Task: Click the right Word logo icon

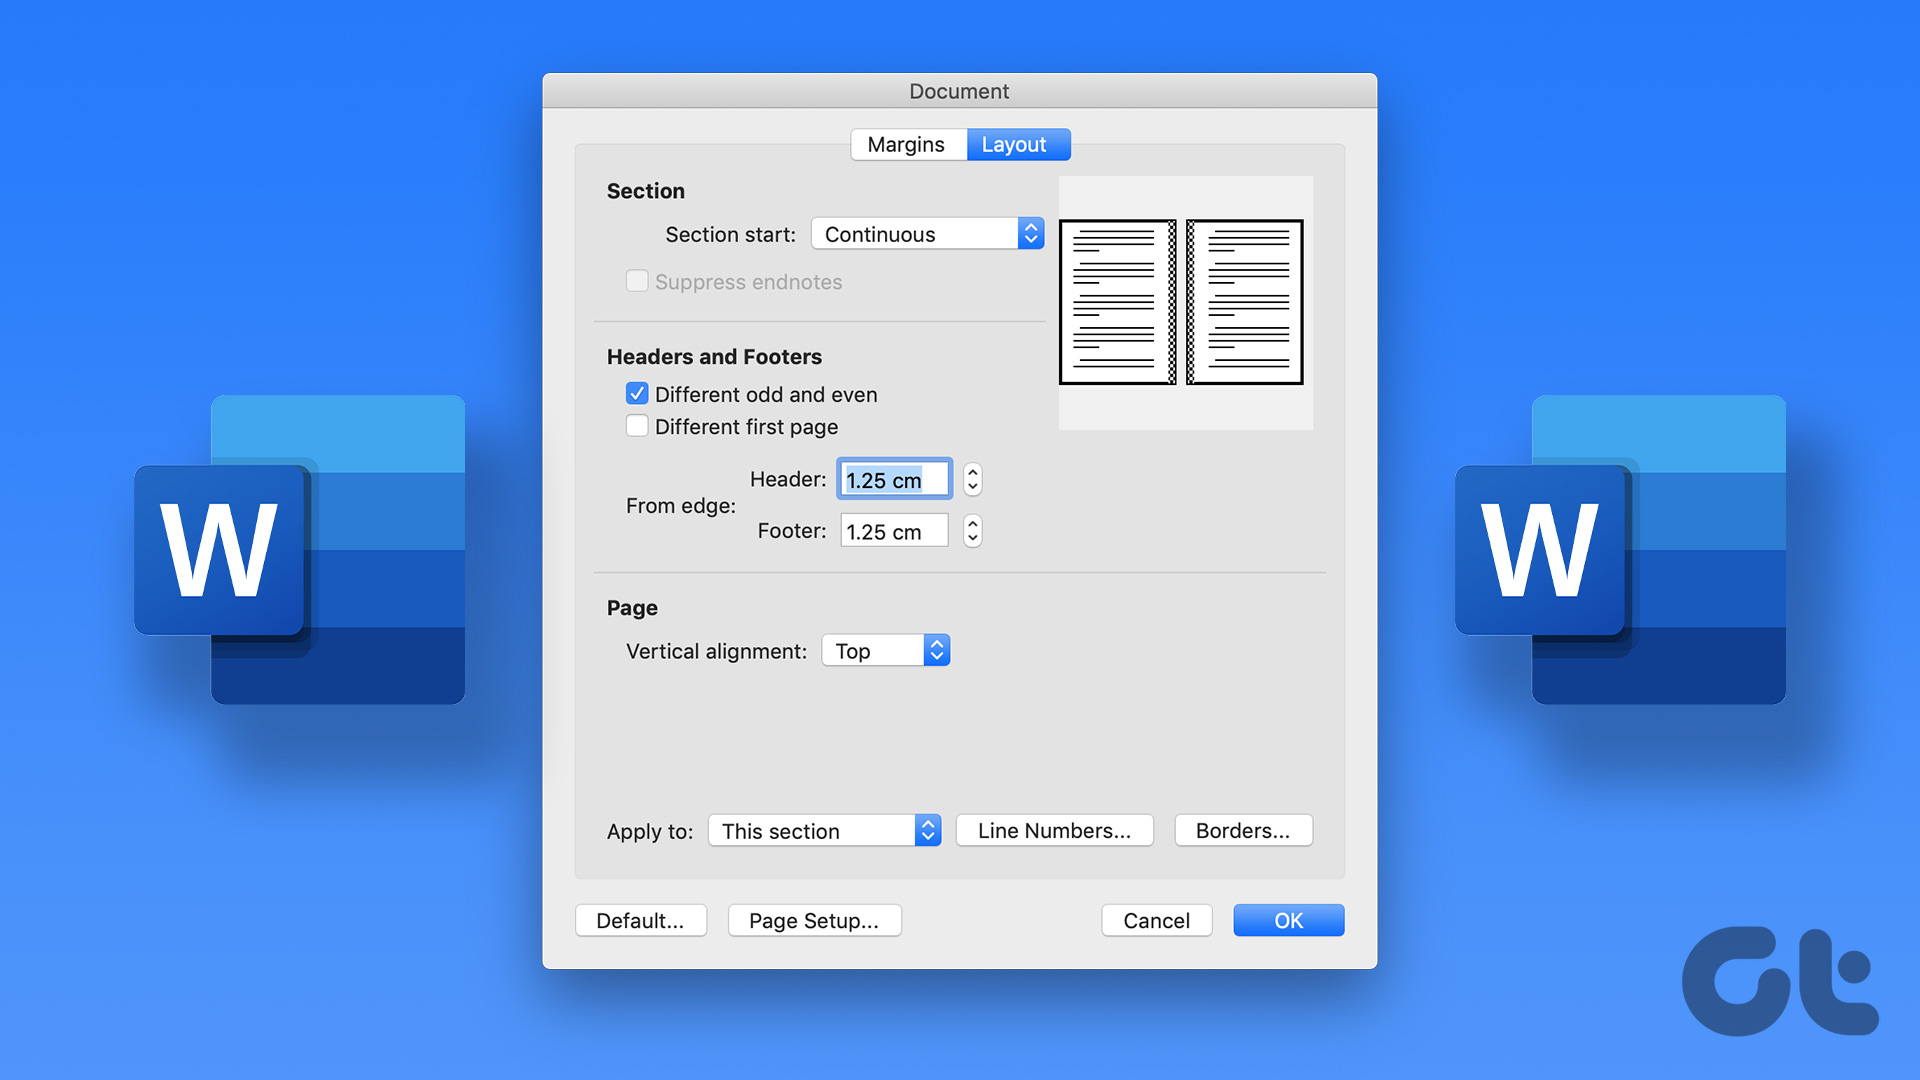Action: (x=1620, y=550)
